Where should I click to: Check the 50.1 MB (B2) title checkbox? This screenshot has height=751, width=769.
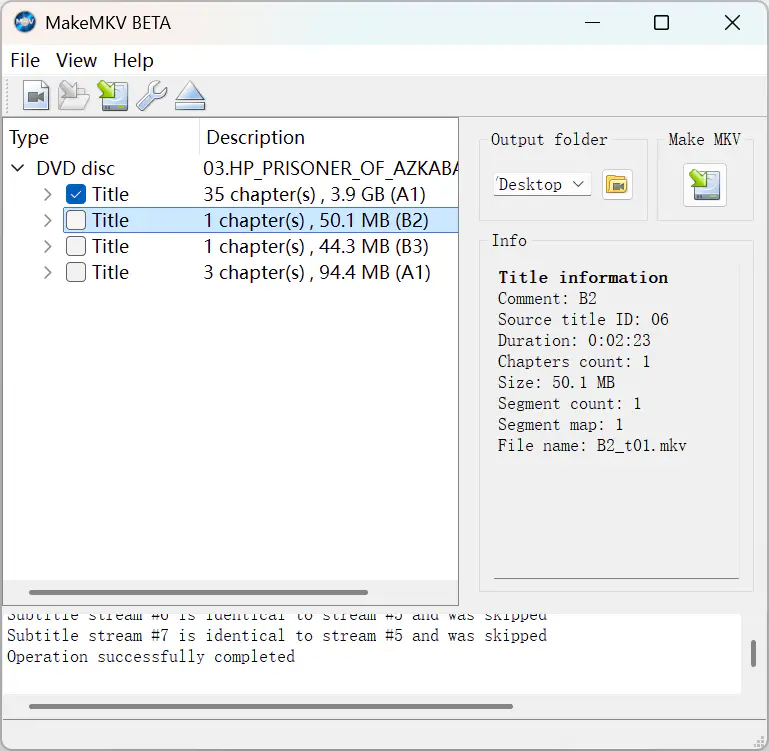(76, 220)
